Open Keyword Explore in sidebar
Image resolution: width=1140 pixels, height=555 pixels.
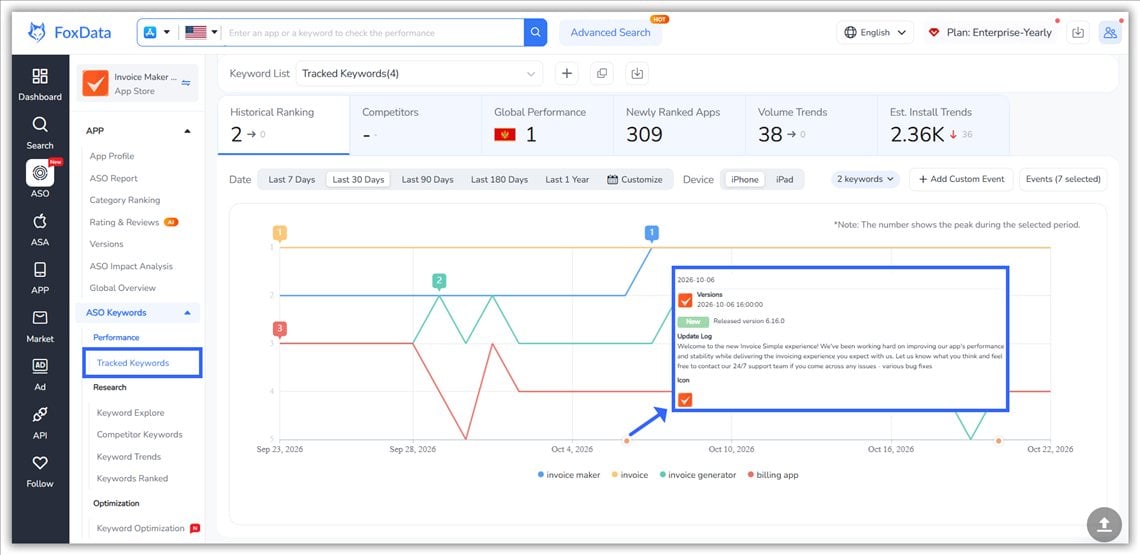tap(130, 412)
